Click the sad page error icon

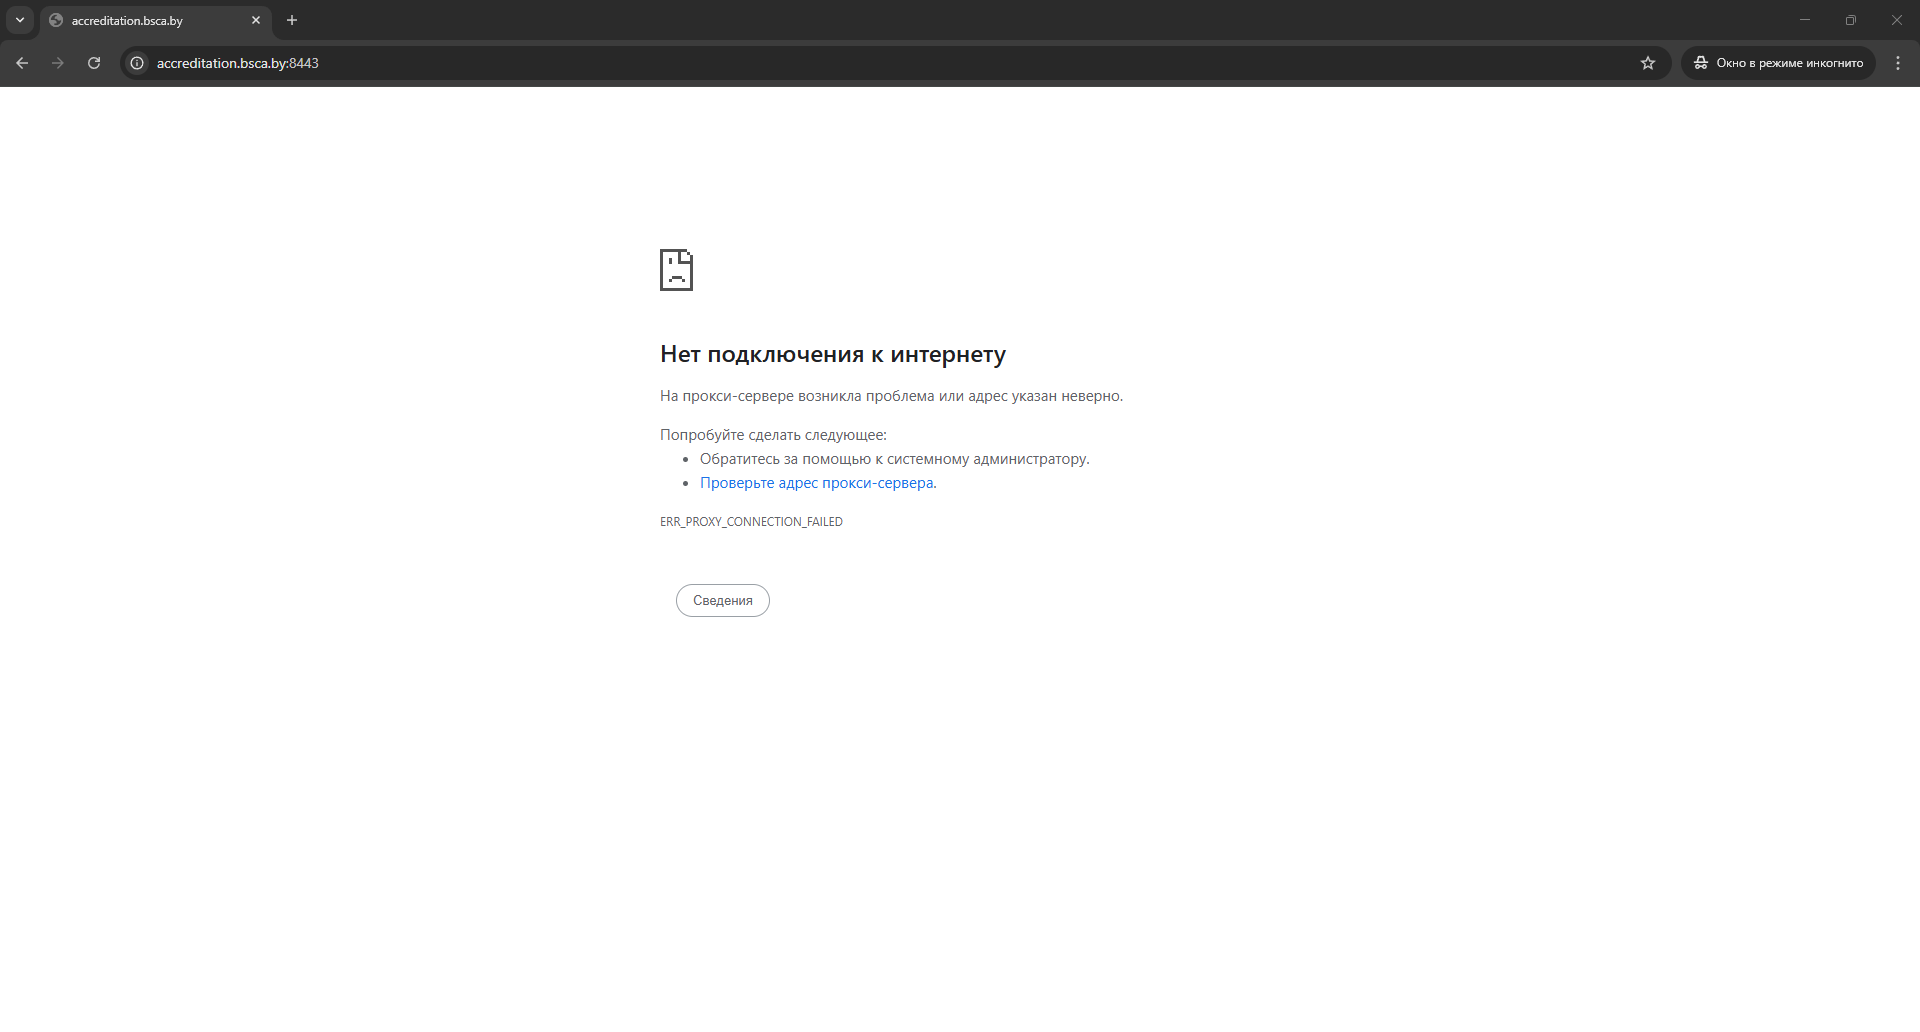(x=676, y=270)
